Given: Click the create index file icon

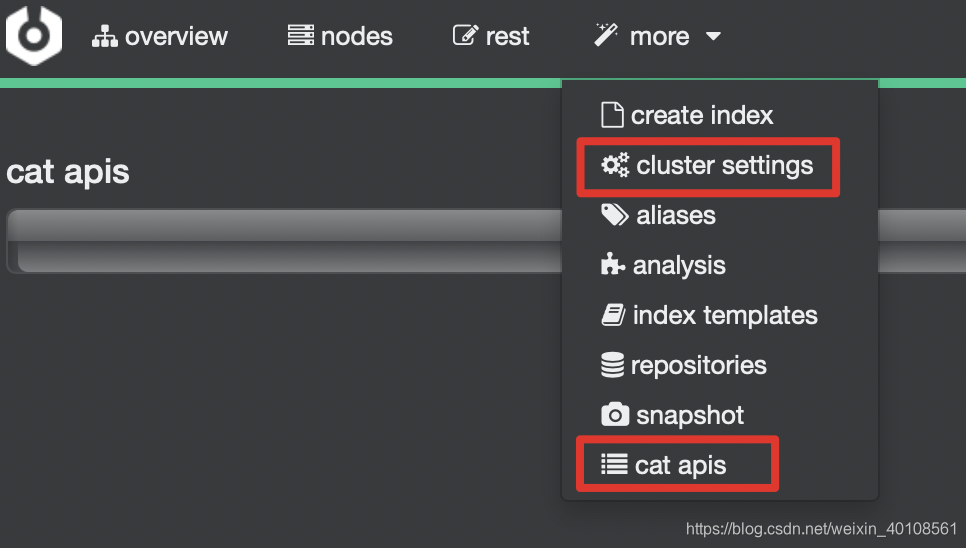Looking at the screenshot, I should pos(612,115).
